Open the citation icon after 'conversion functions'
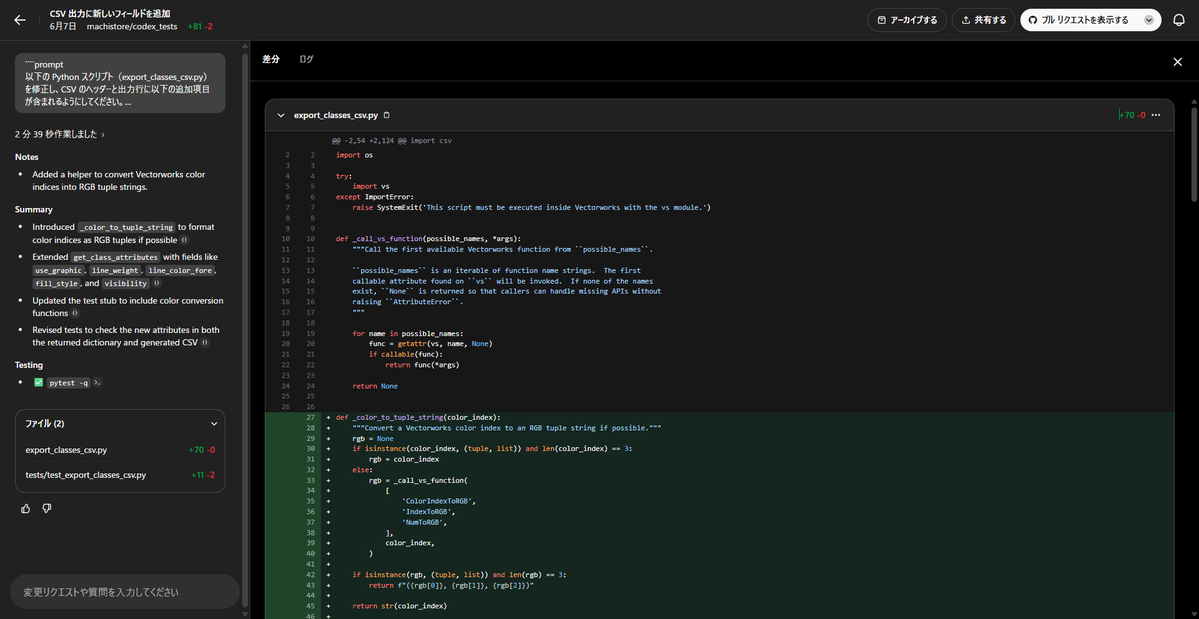Image resolution: width=1199 pixels, height=619 pixels. click(x=75, y=313)
